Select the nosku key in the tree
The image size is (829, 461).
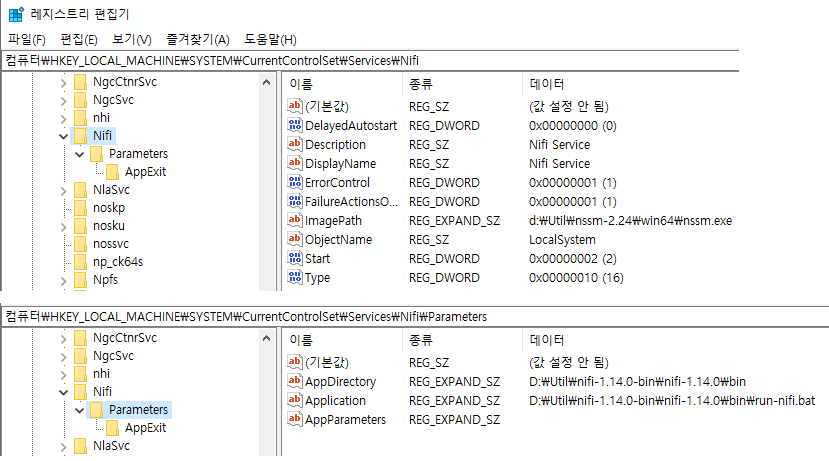109,226
